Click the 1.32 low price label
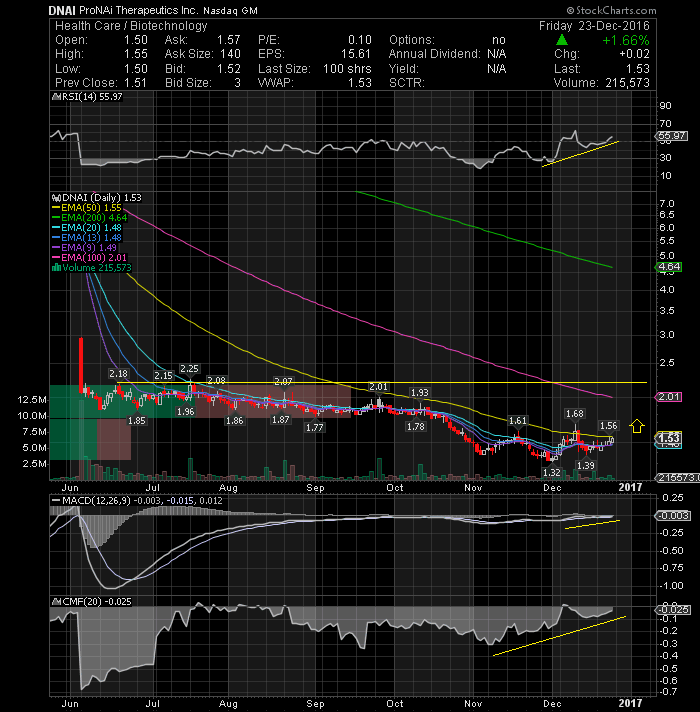700x712 pixels. tap(552, 473)
